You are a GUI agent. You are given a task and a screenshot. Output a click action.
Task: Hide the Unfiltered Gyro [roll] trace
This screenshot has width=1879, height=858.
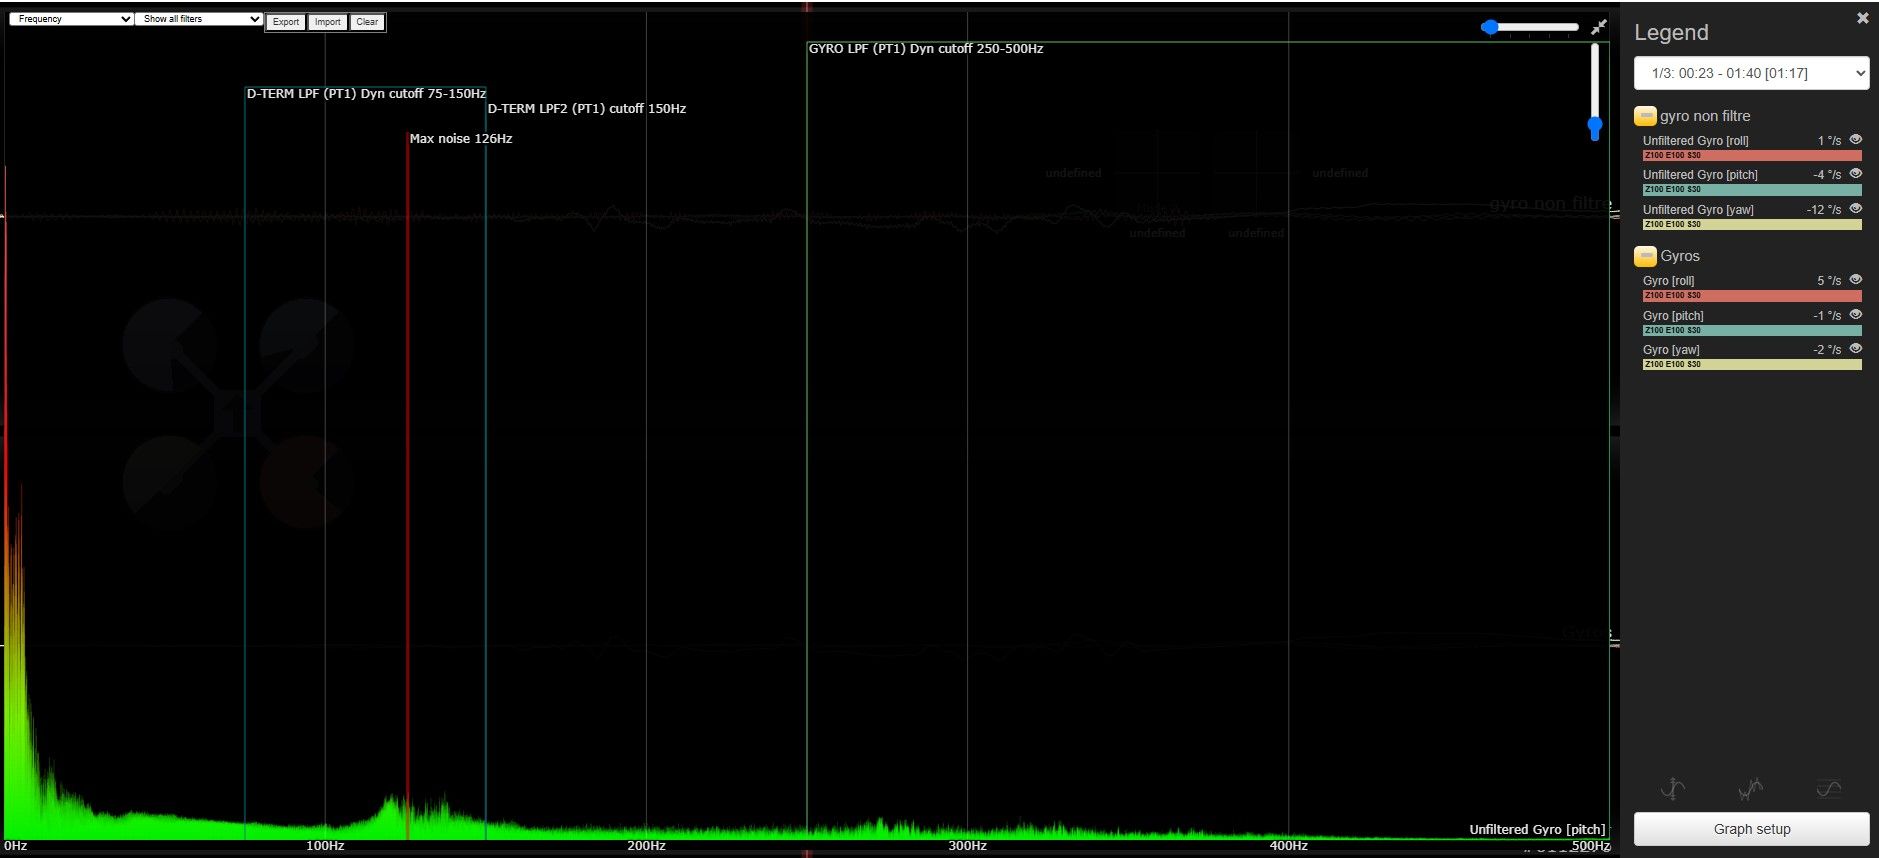tap(1855, 140)
